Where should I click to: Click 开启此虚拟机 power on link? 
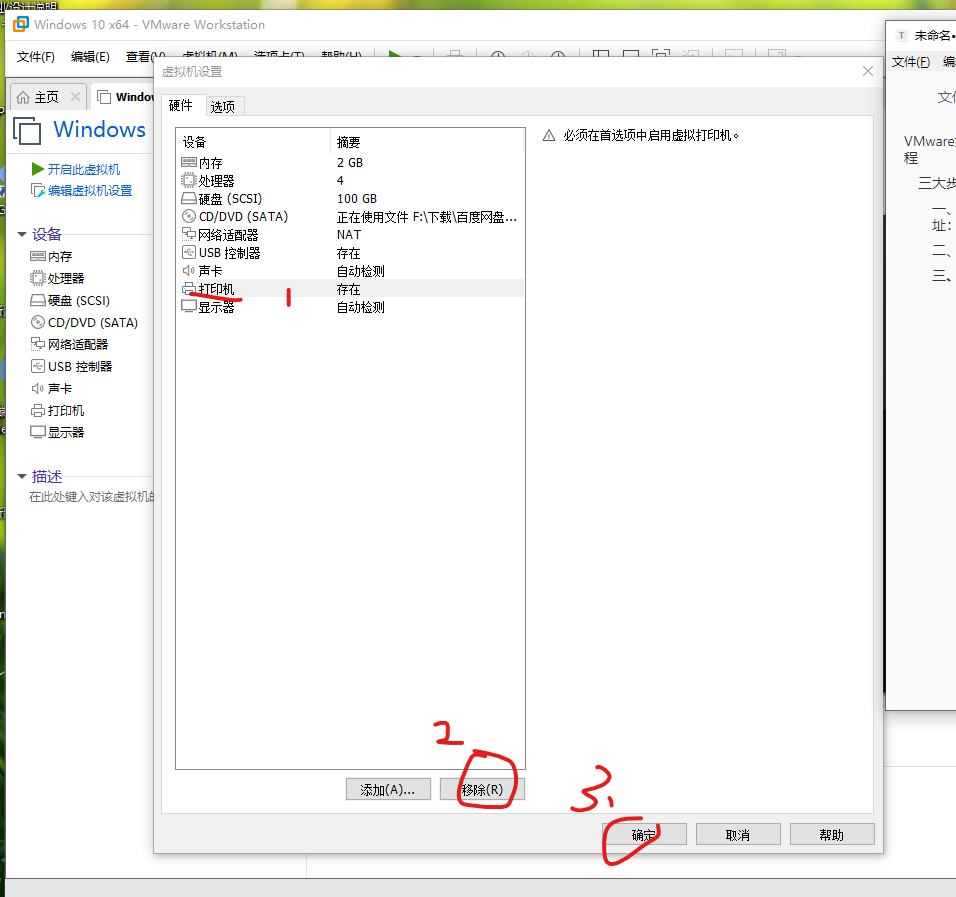click(84, 169)
